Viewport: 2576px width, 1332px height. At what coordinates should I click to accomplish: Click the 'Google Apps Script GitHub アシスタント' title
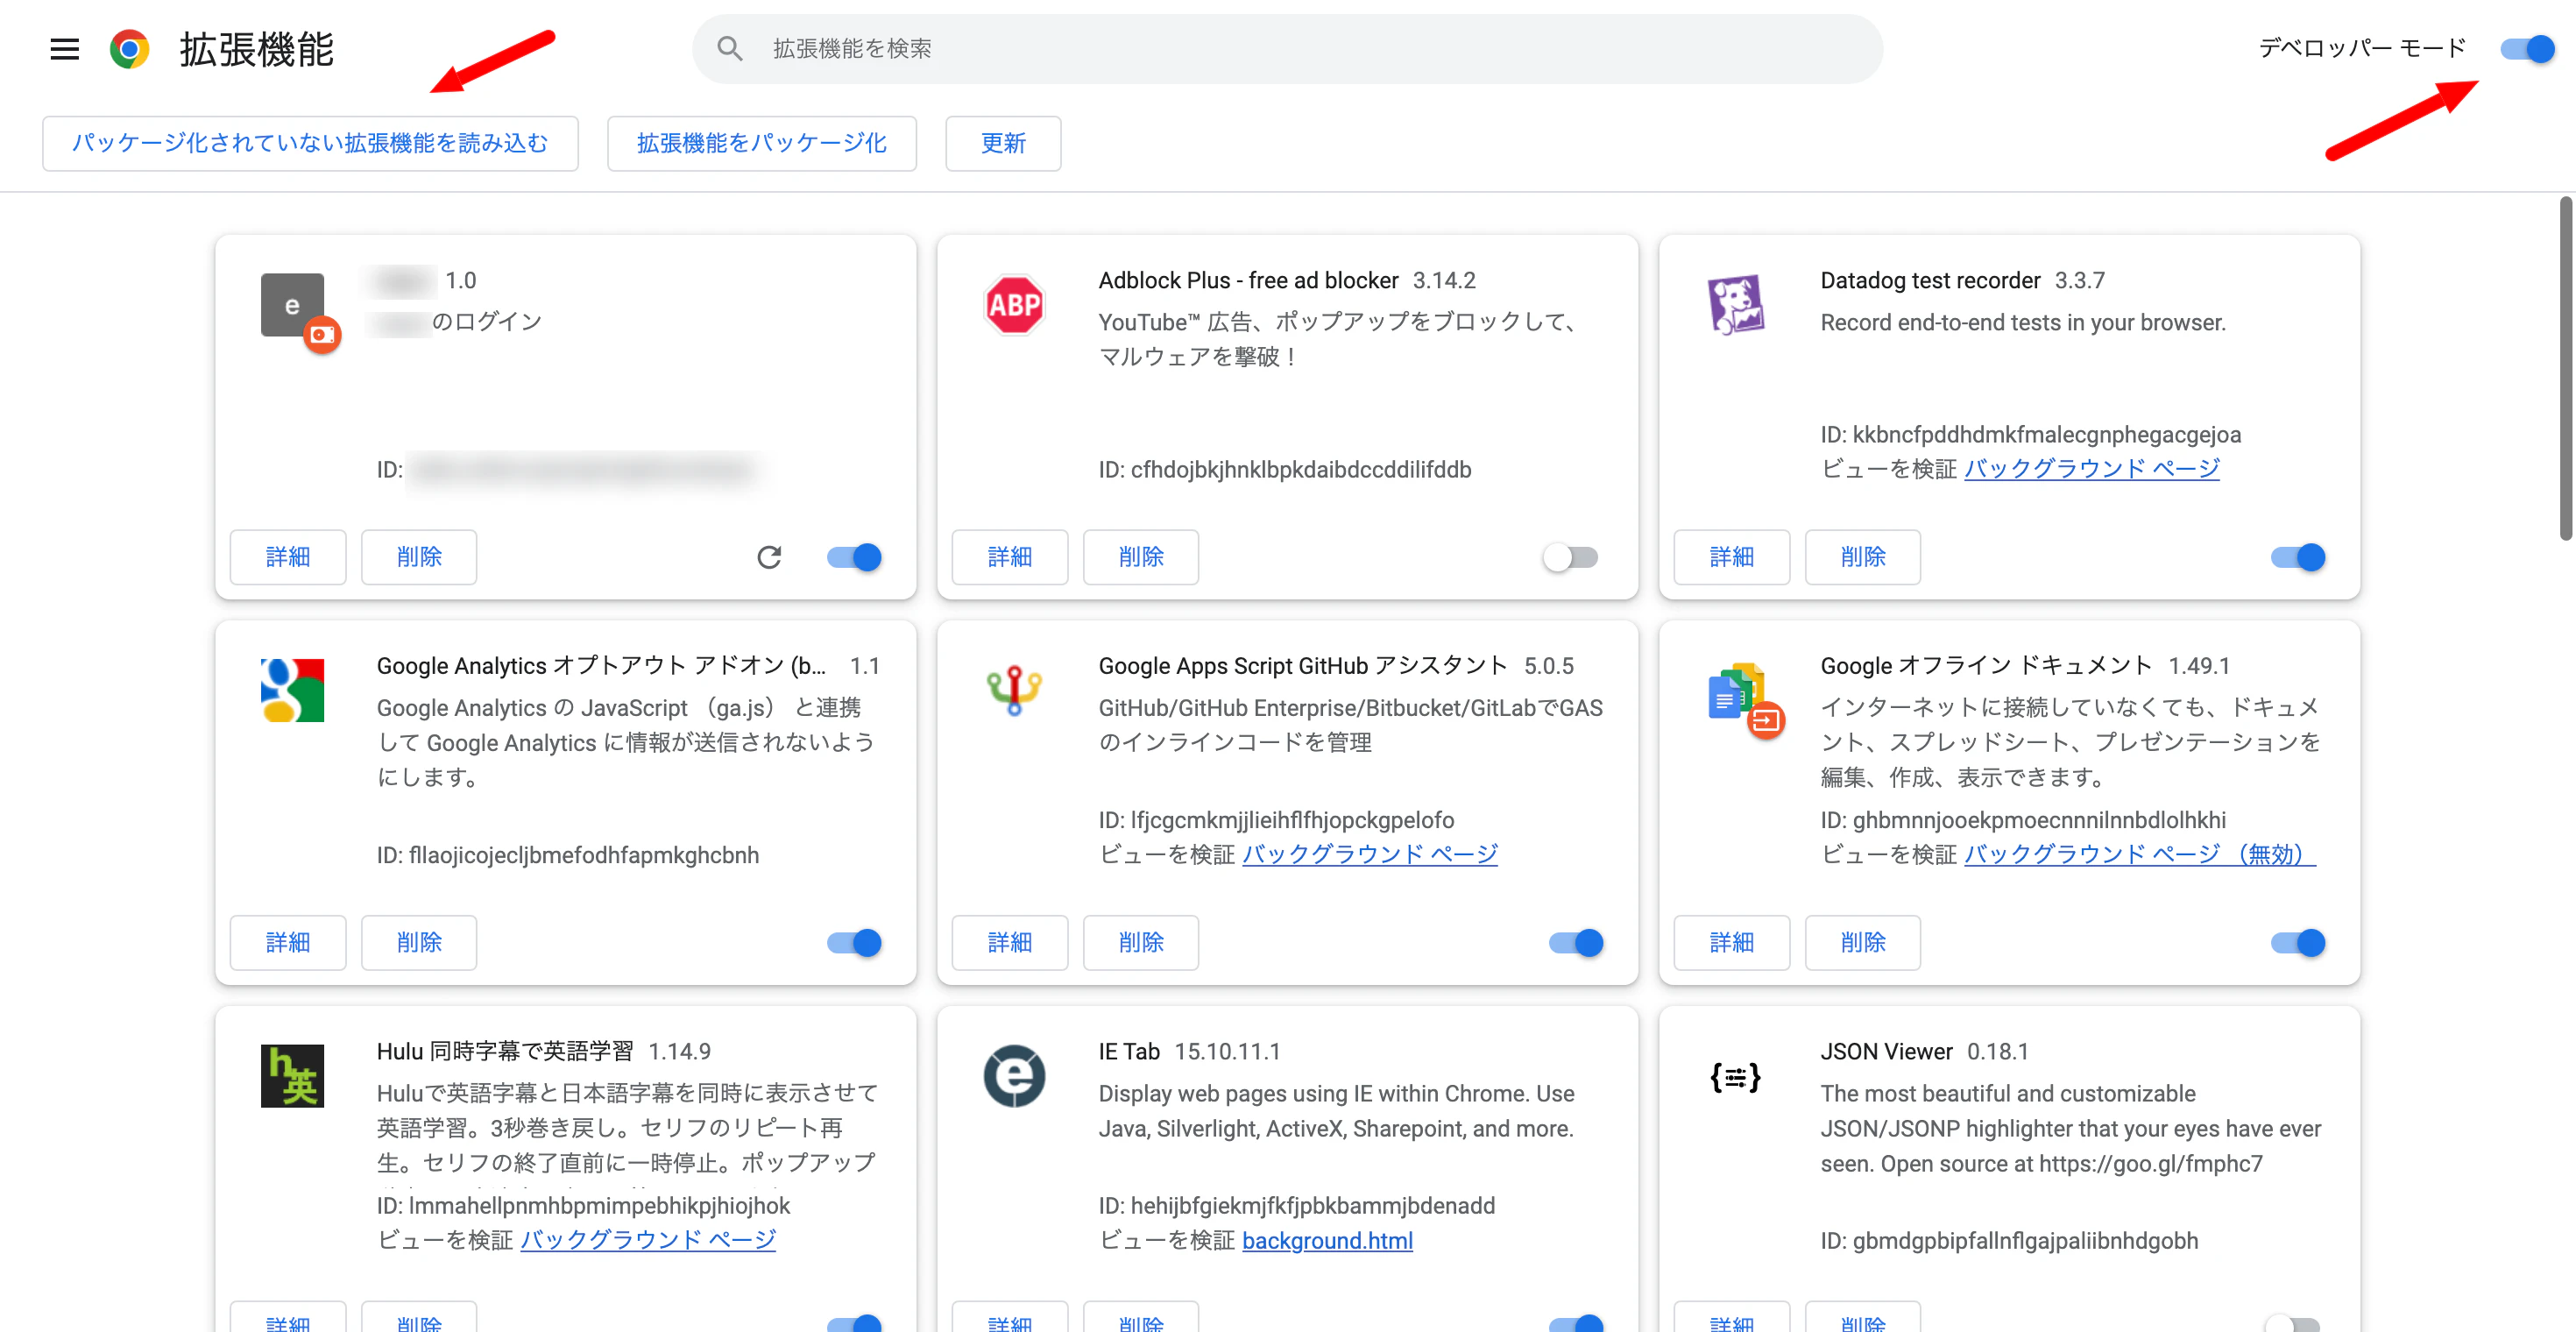tap(1303, 666)
